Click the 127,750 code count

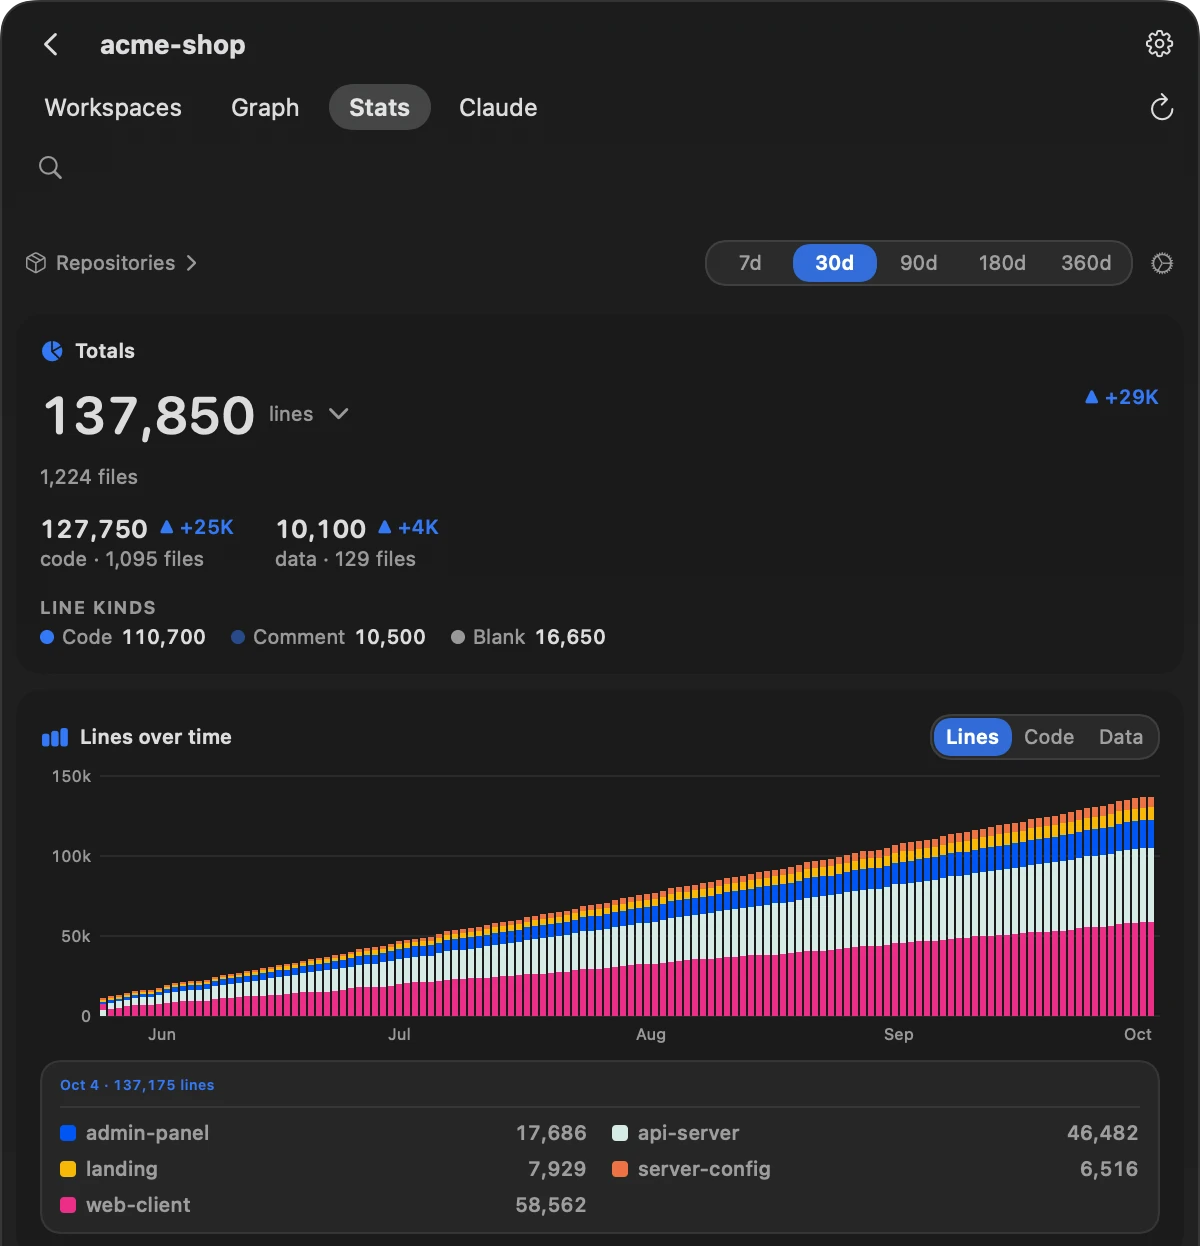pos(94,528)
